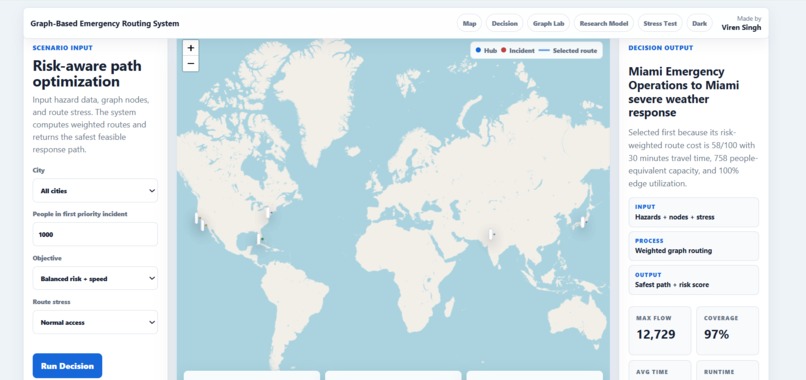Select the map marker over Miami, Florida

coord(259,238)
